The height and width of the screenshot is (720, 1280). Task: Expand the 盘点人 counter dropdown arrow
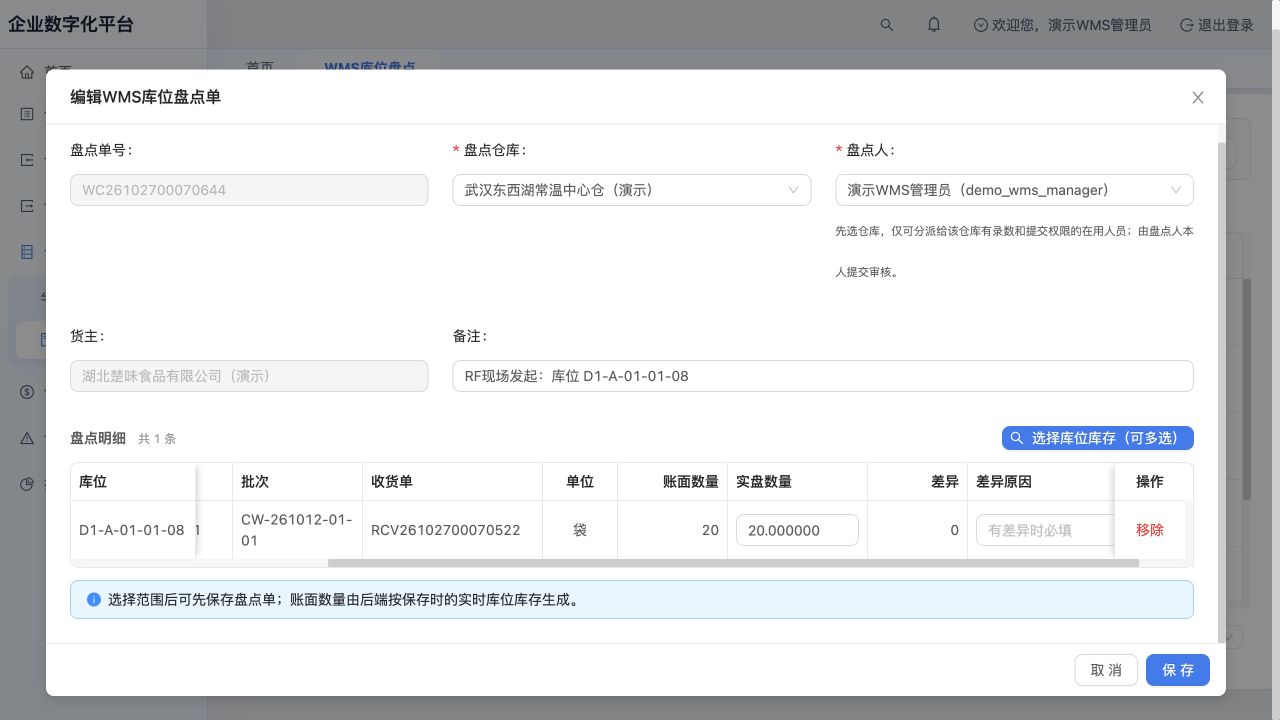click(1176, 190)
